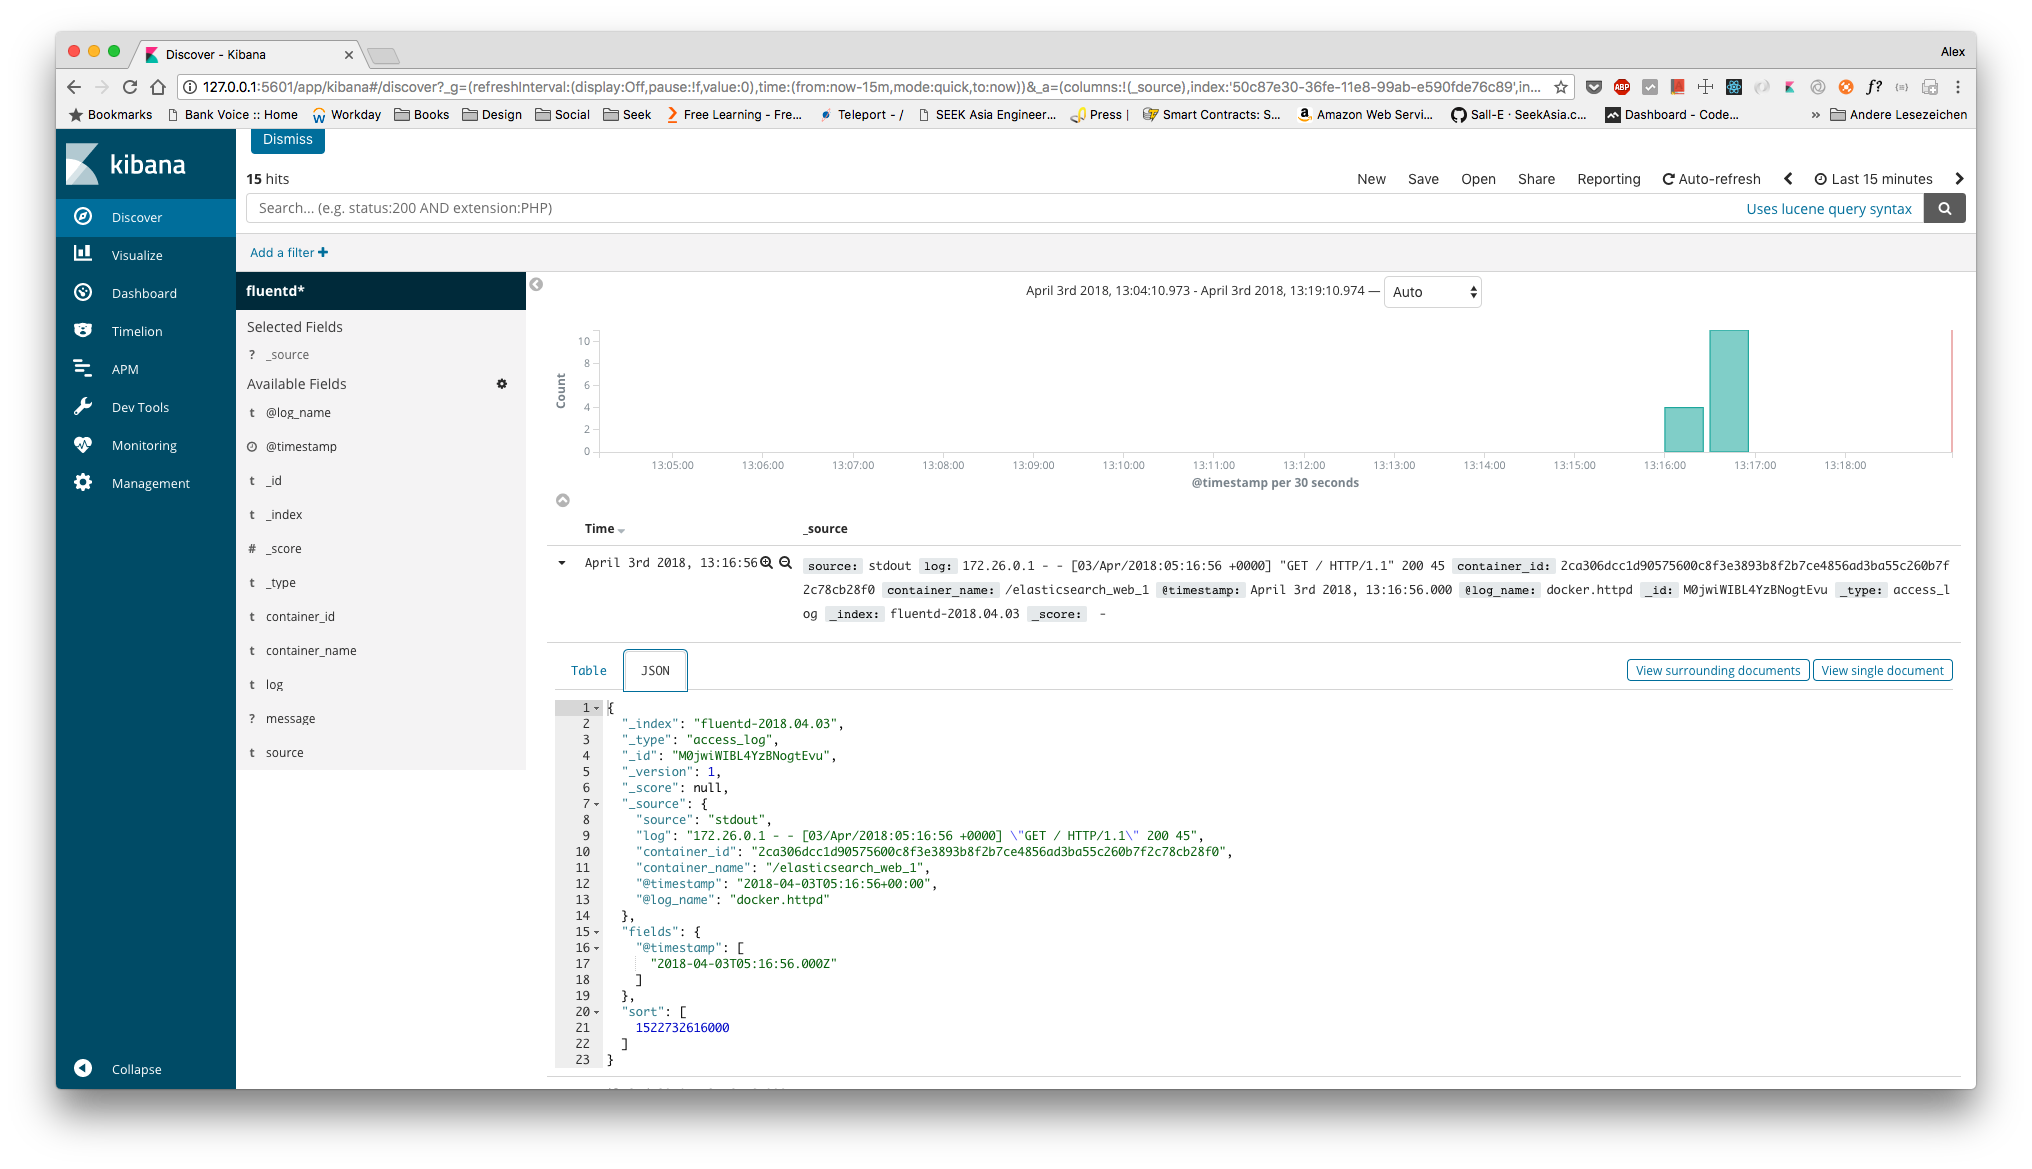2032x1169 pixels.
Task: Open the Monitoring section
Action: click(144, 445)
